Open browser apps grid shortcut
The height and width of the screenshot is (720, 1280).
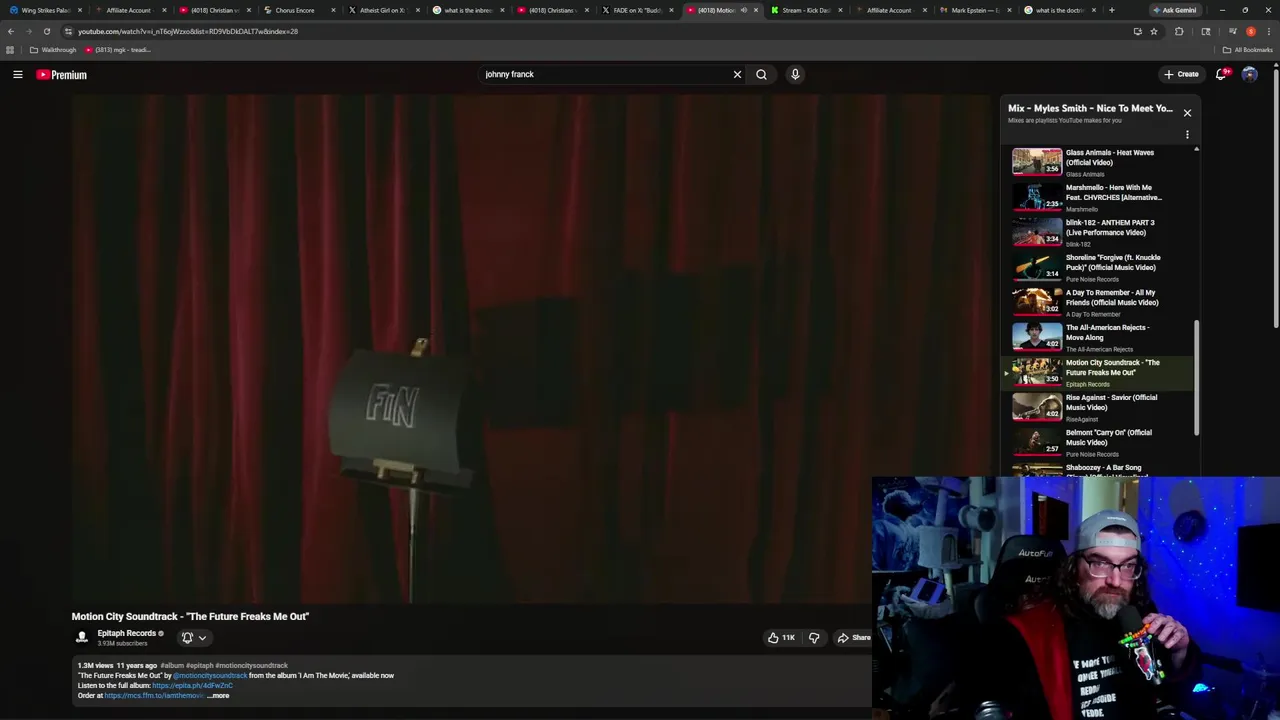[x=10, y=50]
